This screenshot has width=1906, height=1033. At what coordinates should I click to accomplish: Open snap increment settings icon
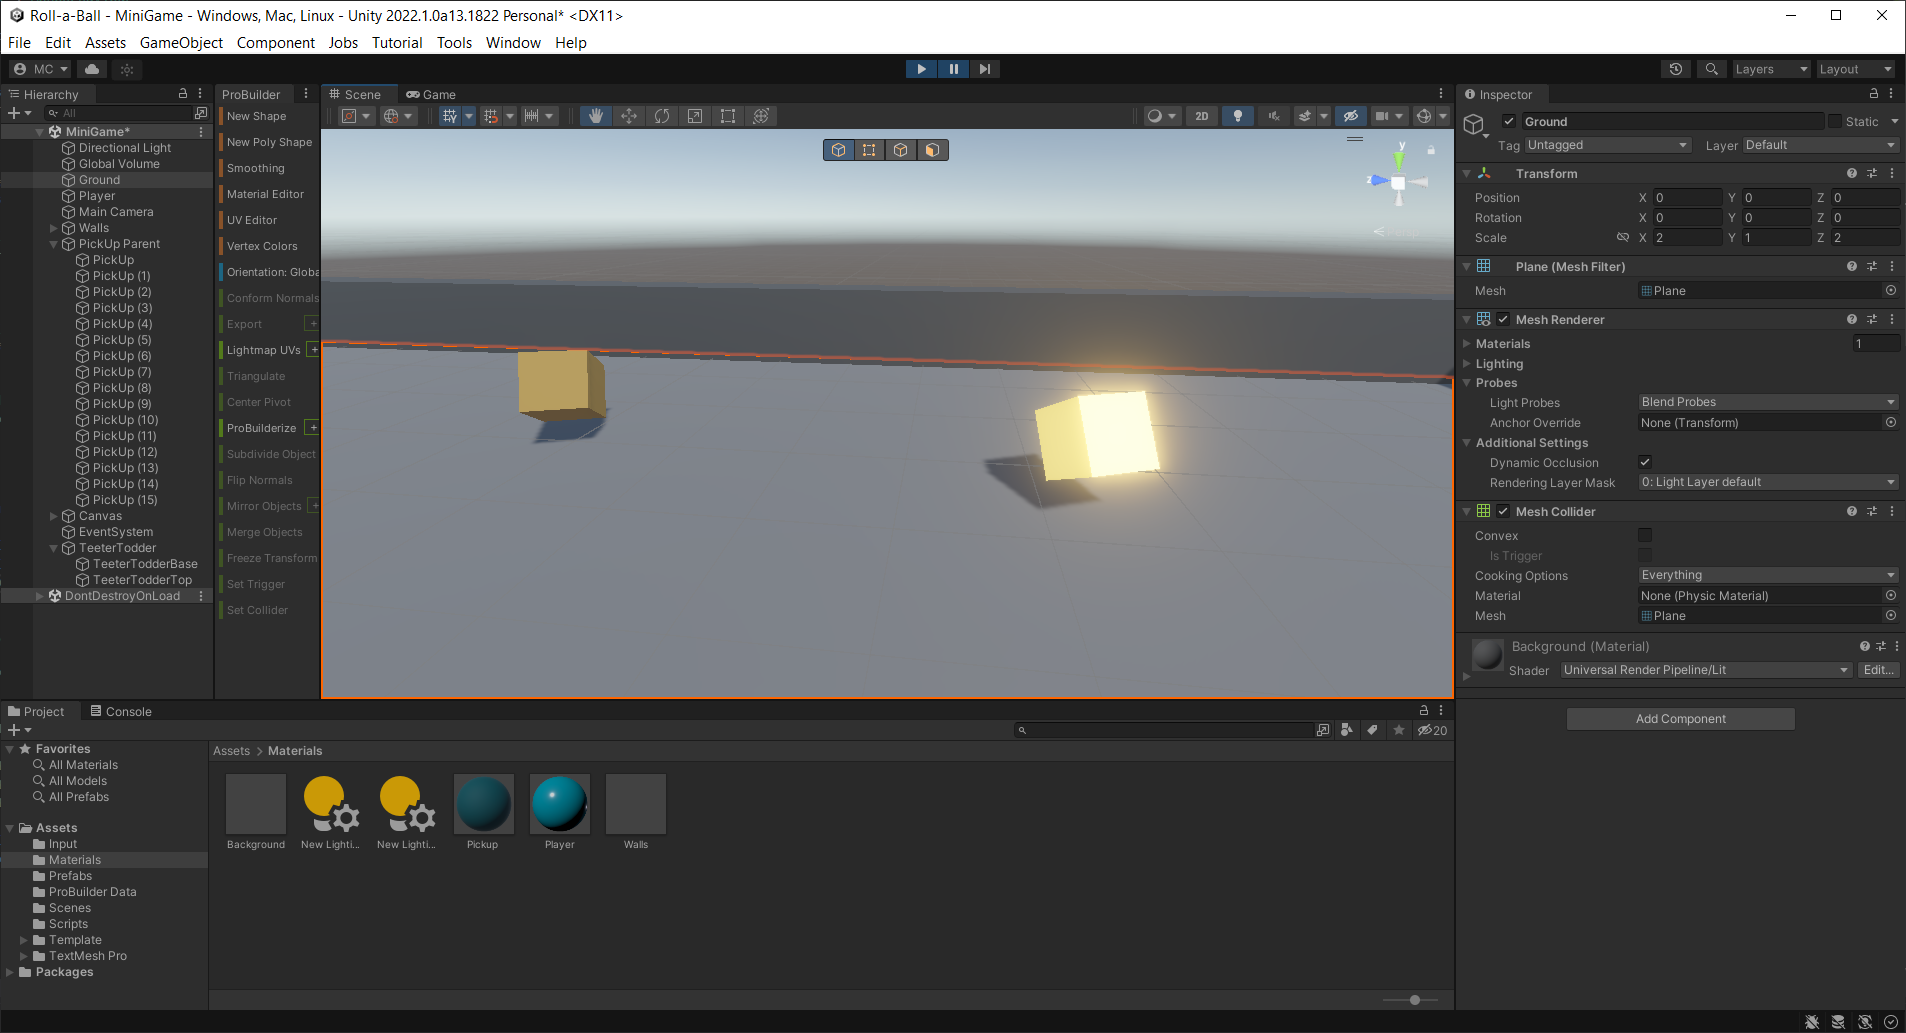coord(532,116)
